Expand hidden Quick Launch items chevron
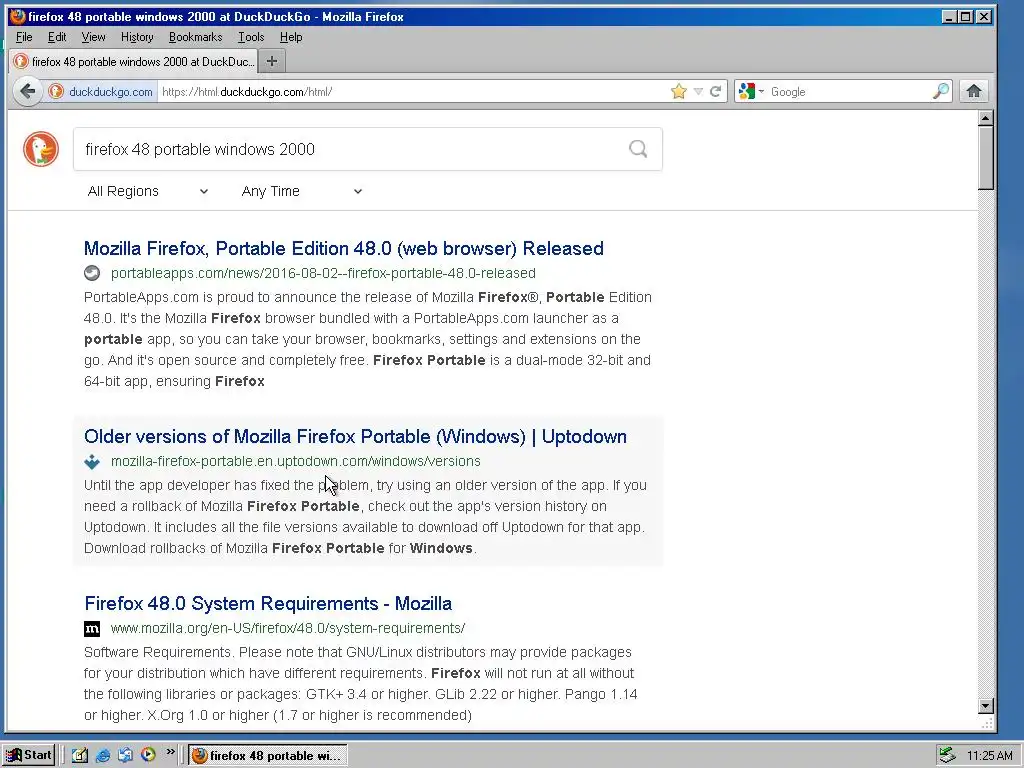1024x768 pixels. (x=170, y=752)
